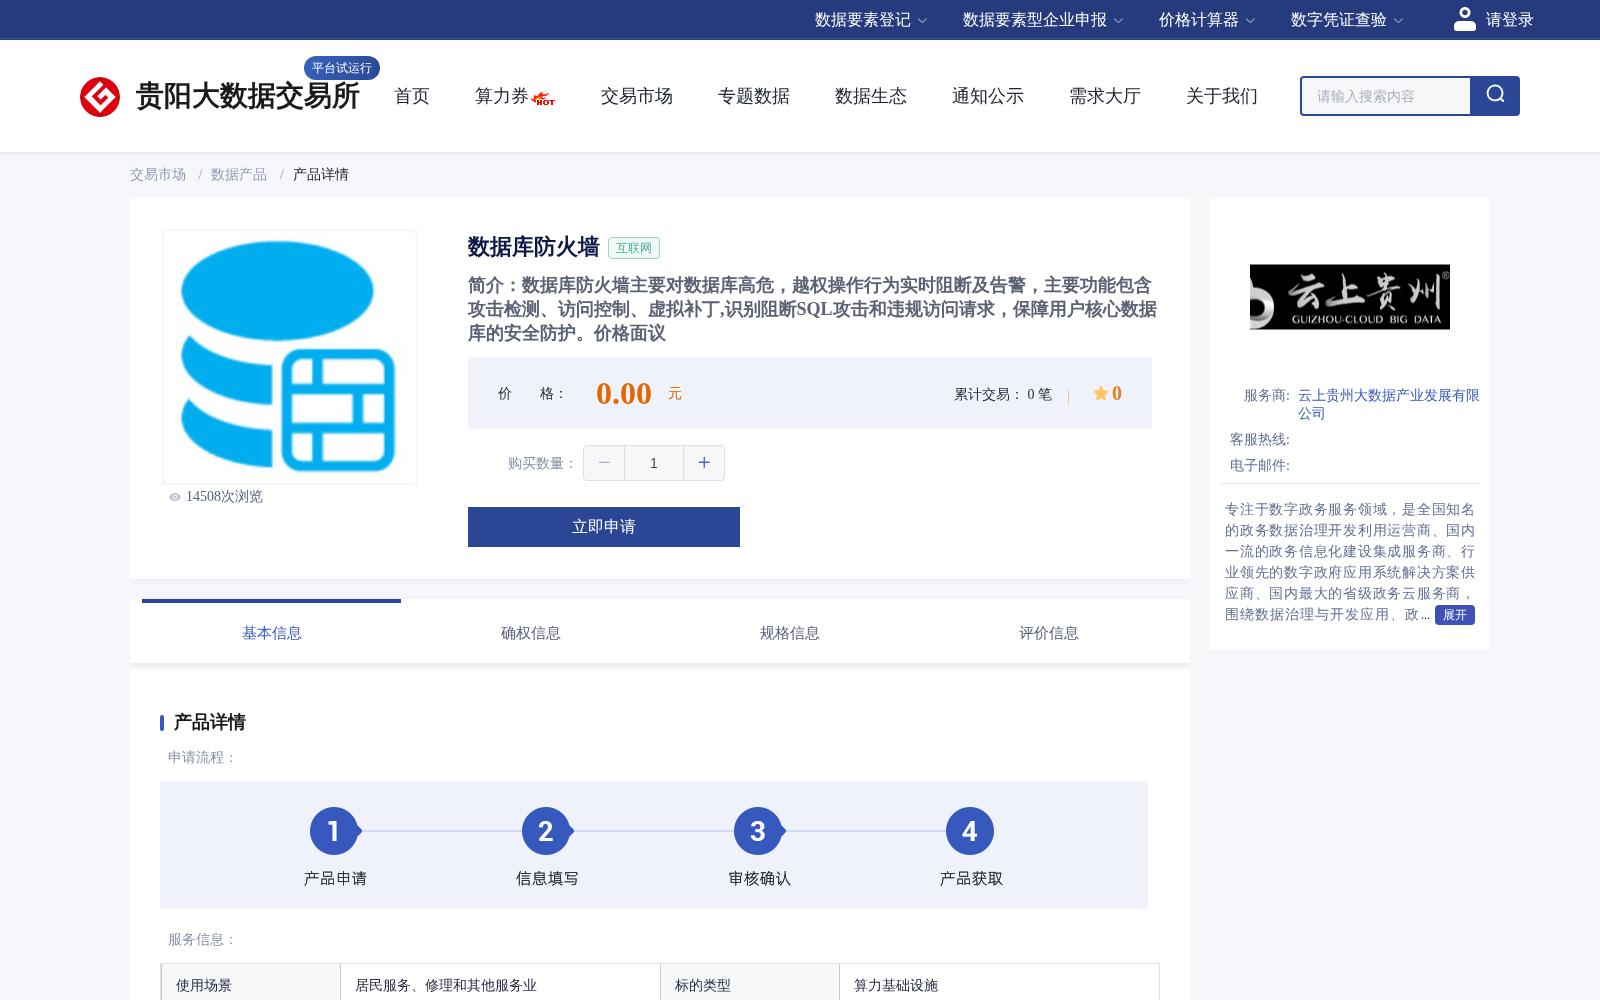Open 专题数据 navigation item
This screenshot has height=1000, width=1600.
click(x=754, y=96)
